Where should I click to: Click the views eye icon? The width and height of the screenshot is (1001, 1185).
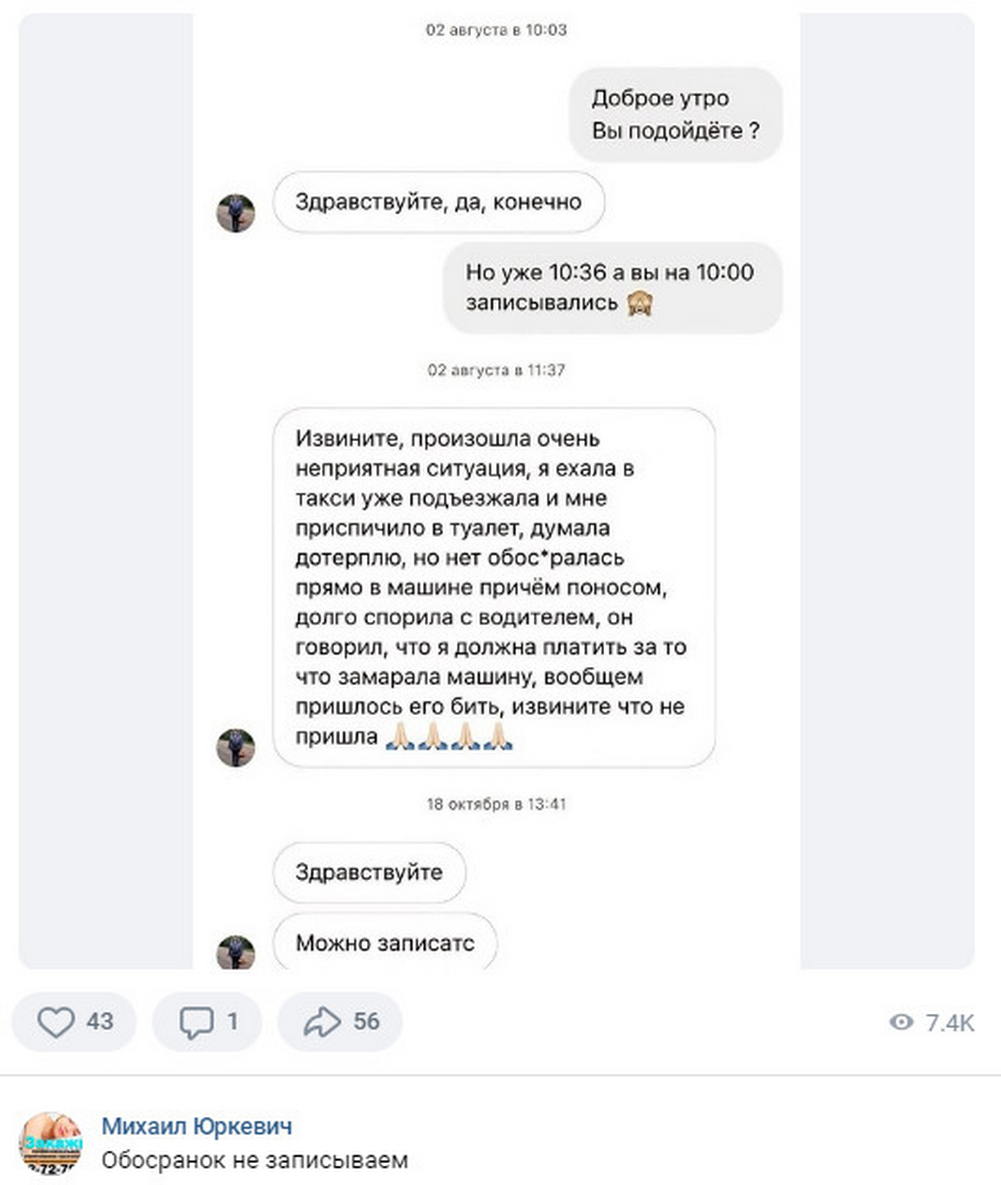point(901,1023)
